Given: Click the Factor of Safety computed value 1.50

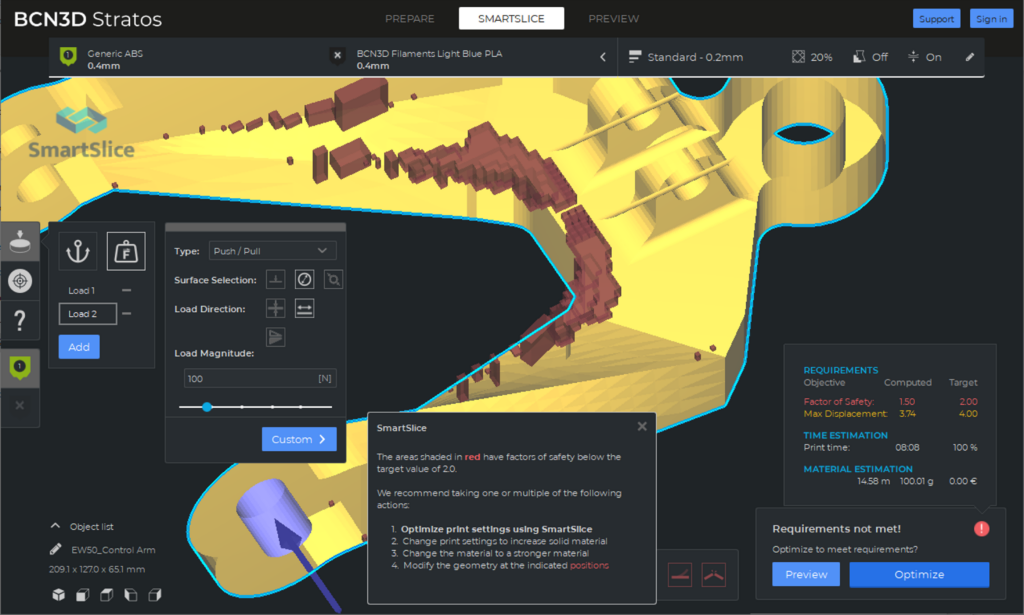Looking at the screenshot, I should pos(906,402).
